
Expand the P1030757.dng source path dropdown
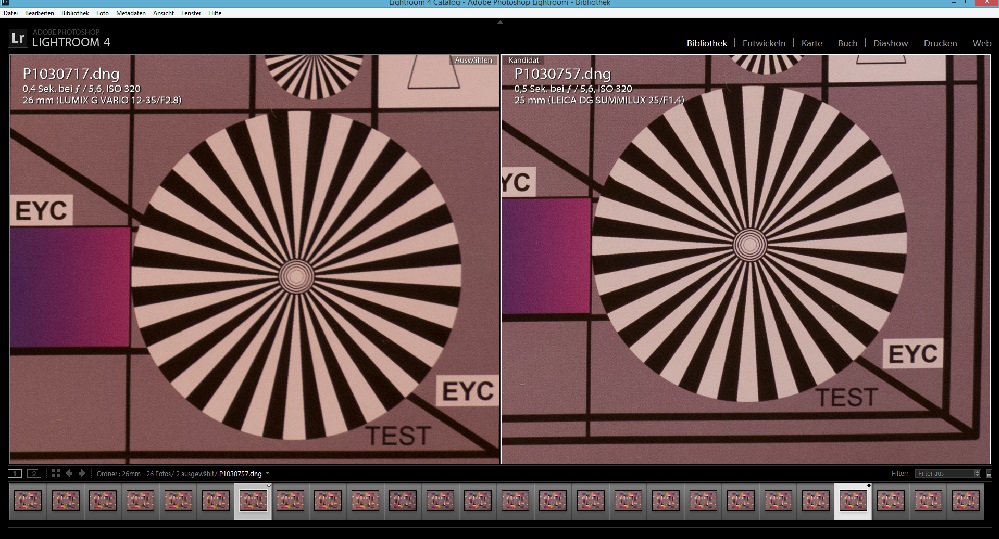coord(268,473)
